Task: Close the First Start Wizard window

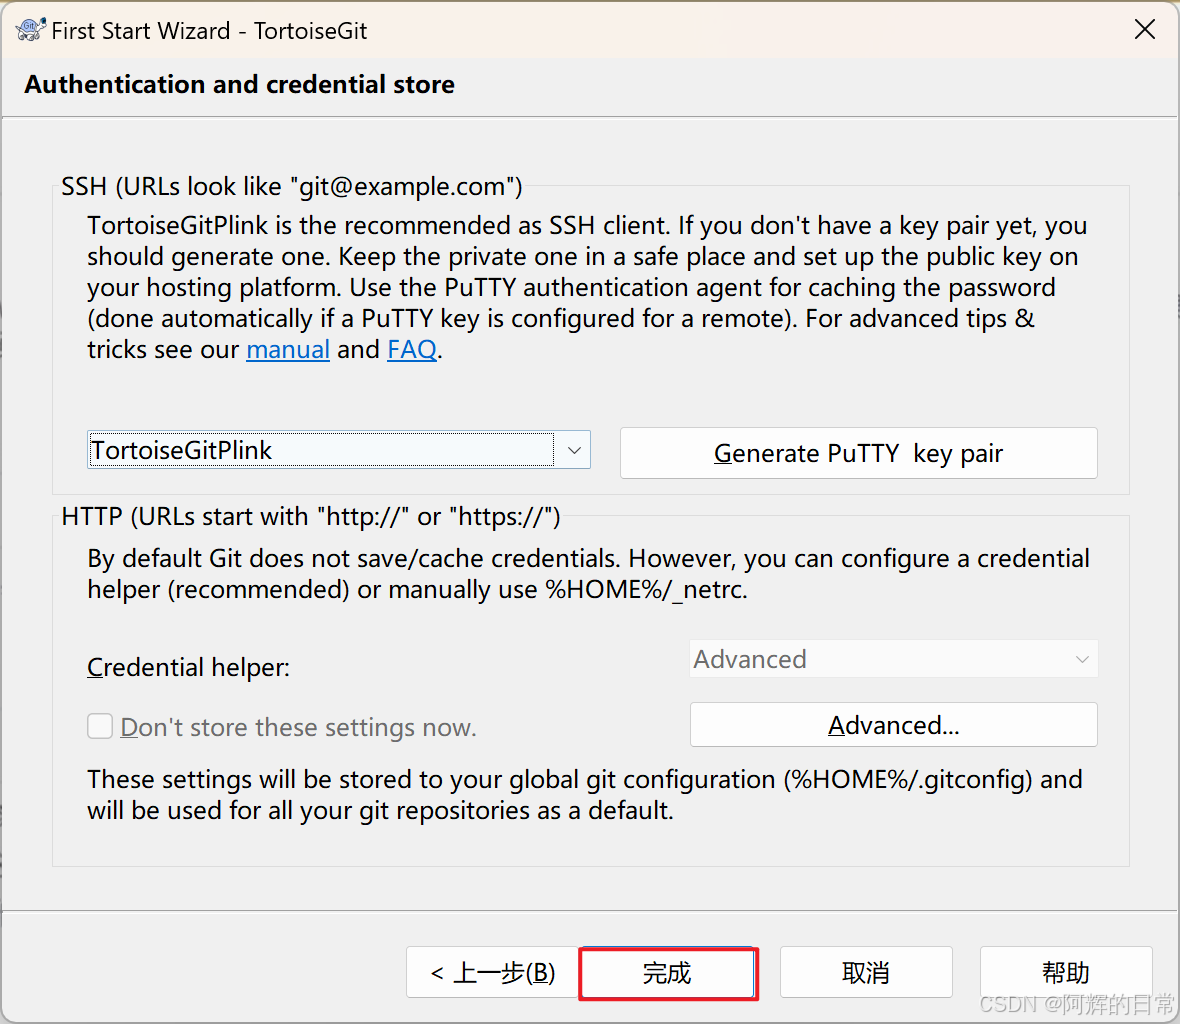Action: point(1144,29)
